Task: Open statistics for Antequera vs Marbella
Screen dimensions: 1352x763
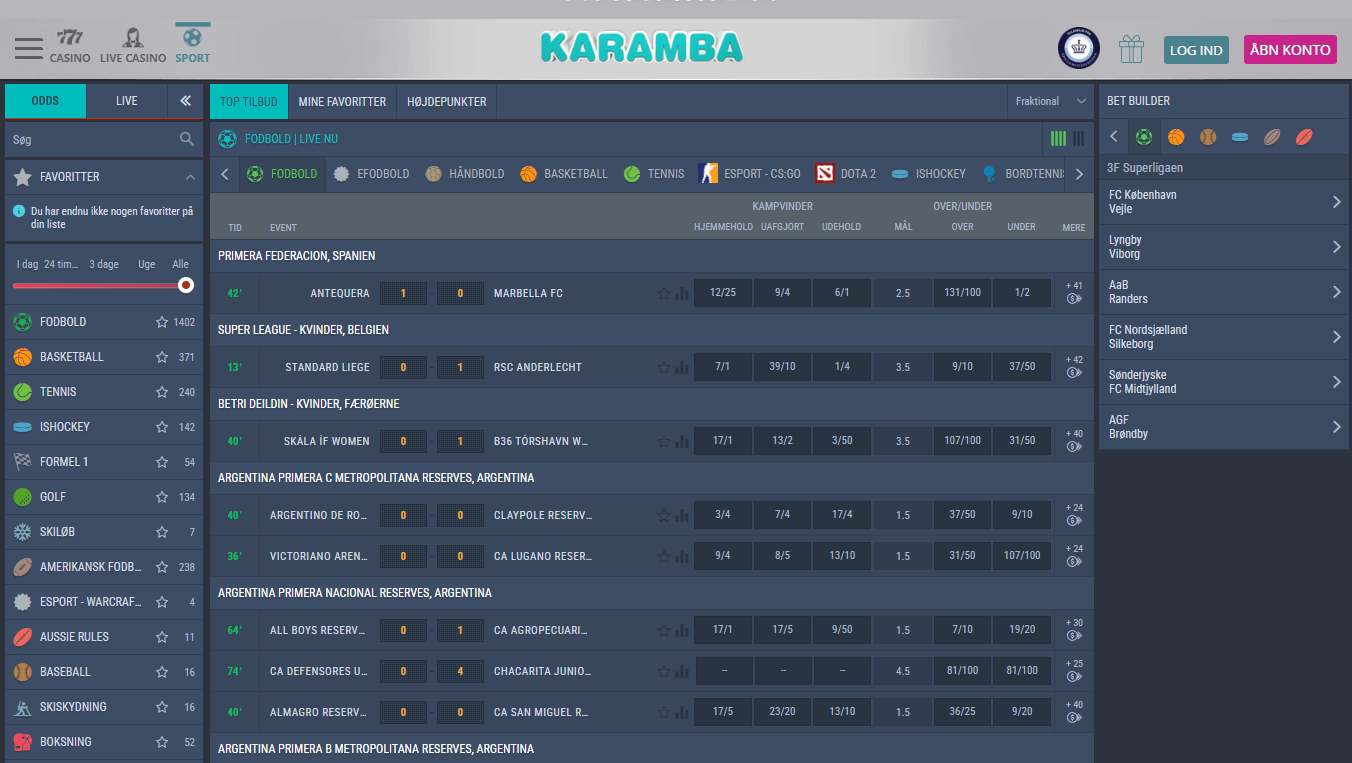Action: pyautogui.click(x=682, y=294)
